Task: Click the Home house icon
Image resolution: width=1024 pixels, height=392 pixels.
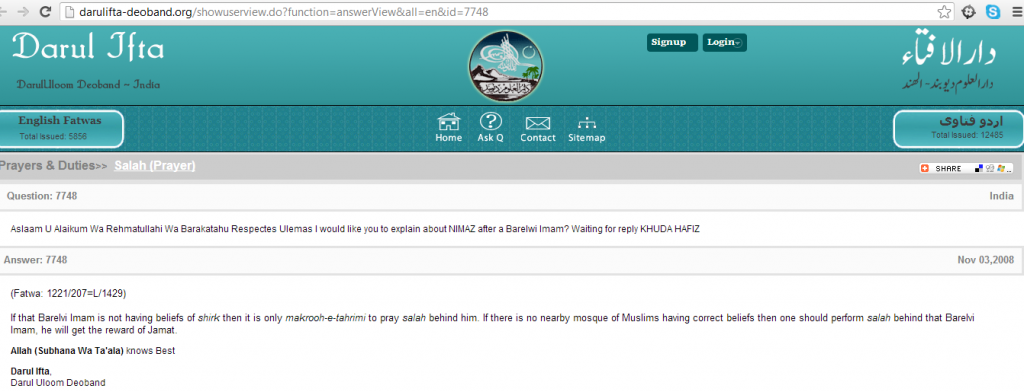Action: pos(449,122)
